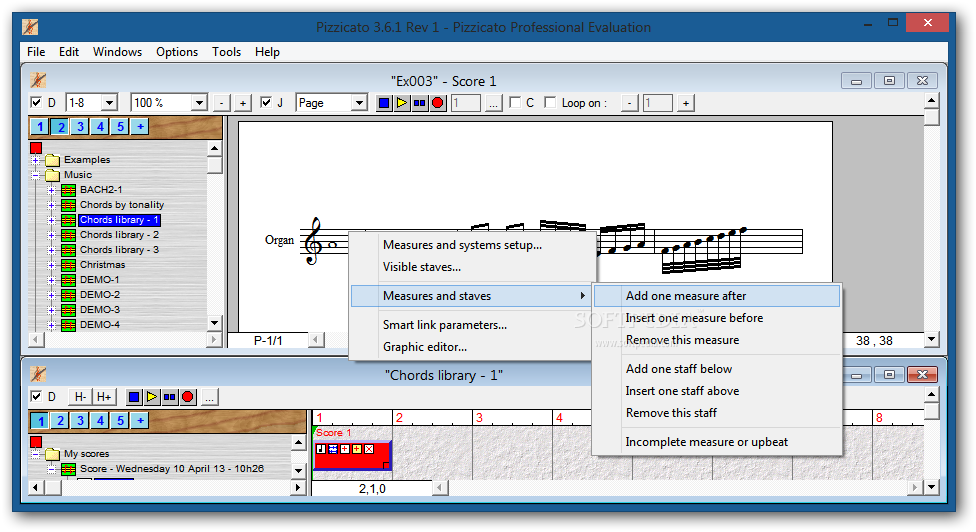Increase the loop count with the plus button
Viewport: 976px width, 532px height.
(685, 103)
